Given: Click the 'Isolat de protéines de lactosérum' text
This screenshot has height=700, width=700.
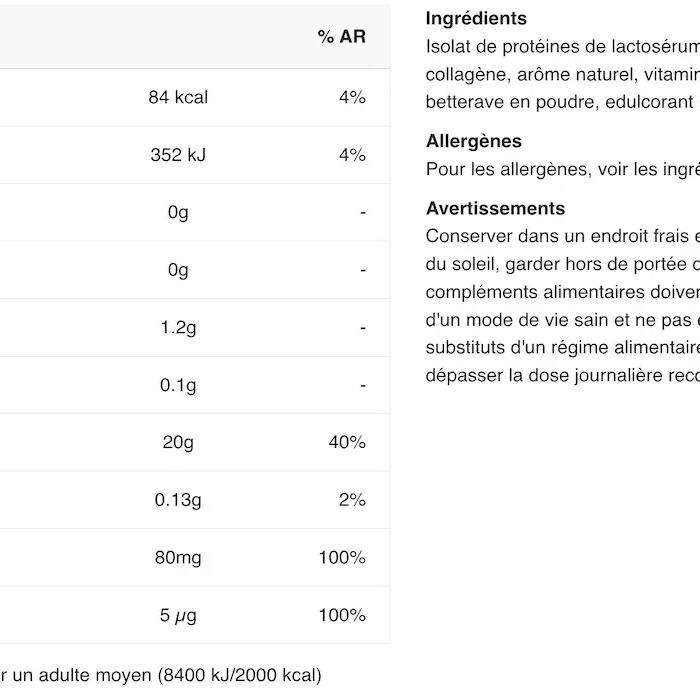Looking at the screenshot, I should [x=560, y=46].
